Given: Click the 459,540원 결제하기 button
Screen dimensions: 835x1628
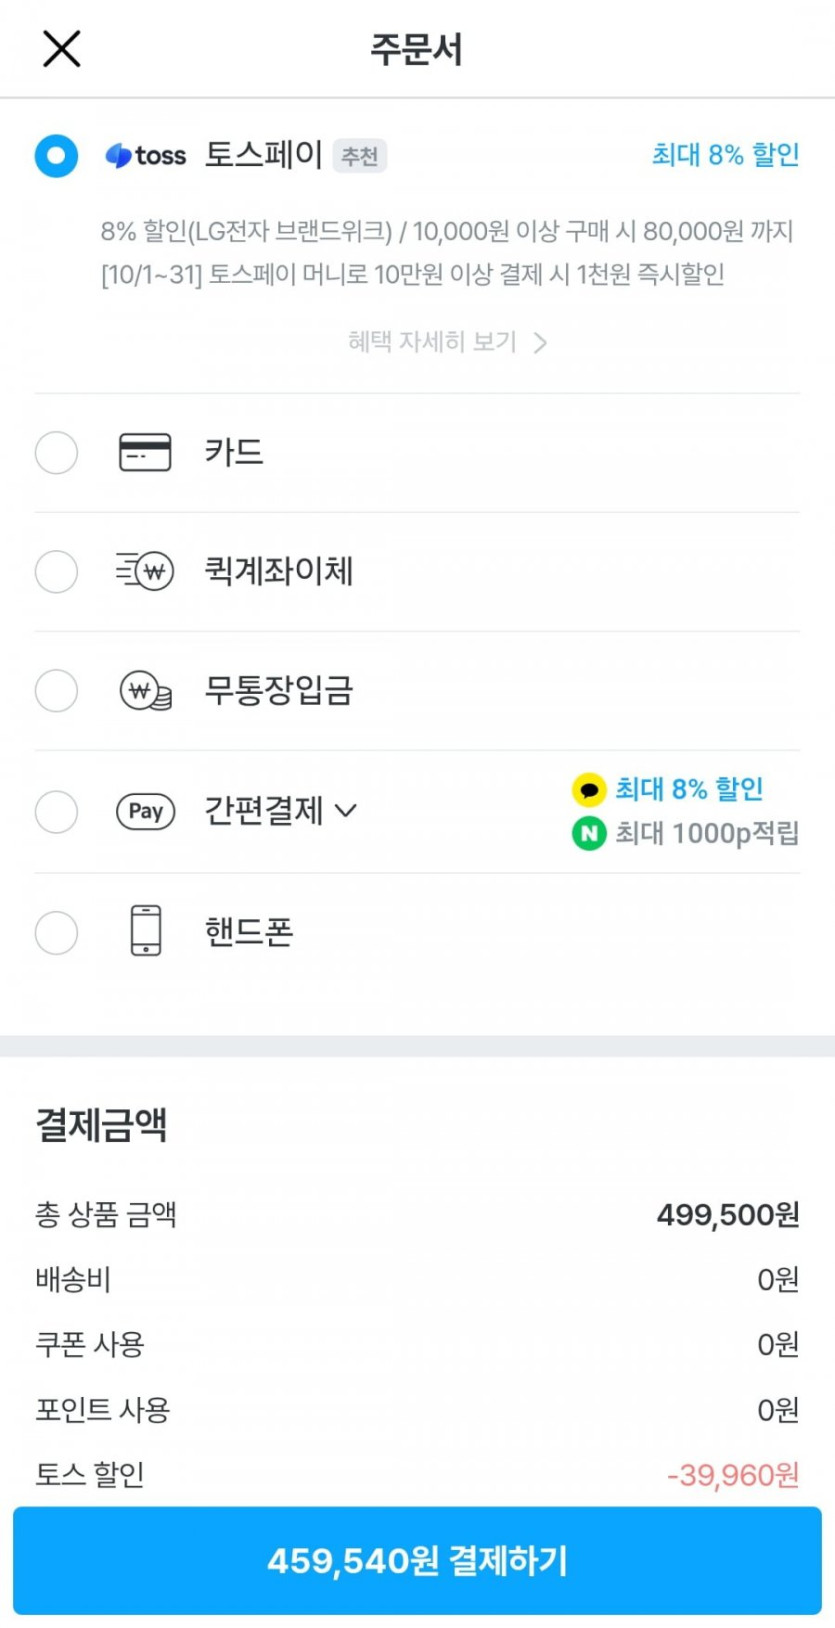Looking at the screenshot, I should click(x=417, y=1560).
